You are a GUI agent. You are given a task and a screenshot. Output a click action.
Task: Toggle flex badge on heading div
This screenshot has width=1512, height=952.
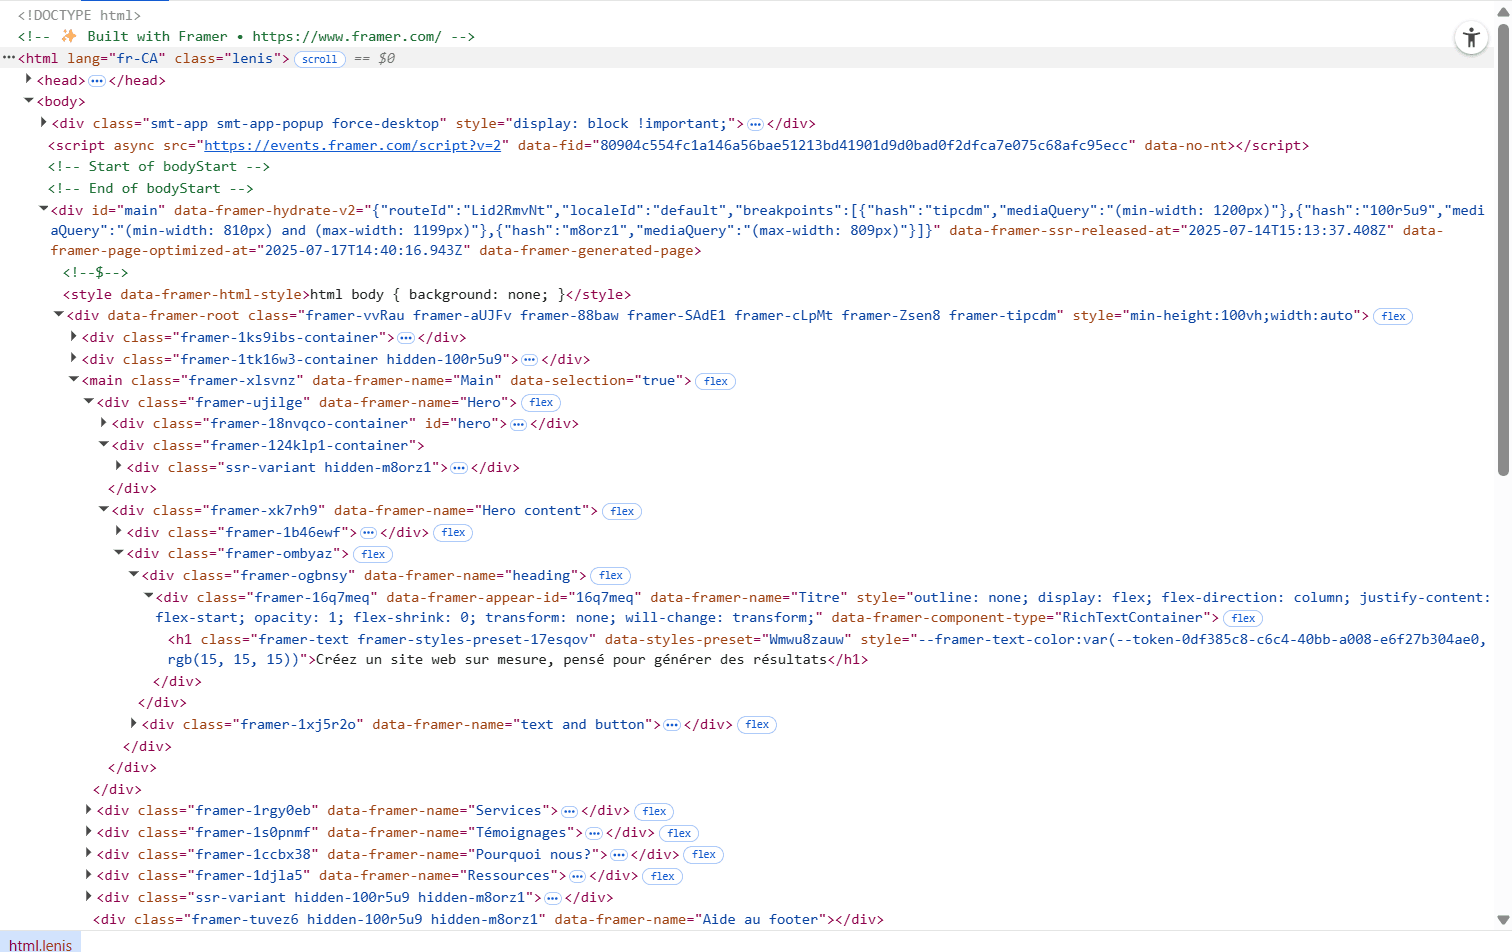[611, 576]
